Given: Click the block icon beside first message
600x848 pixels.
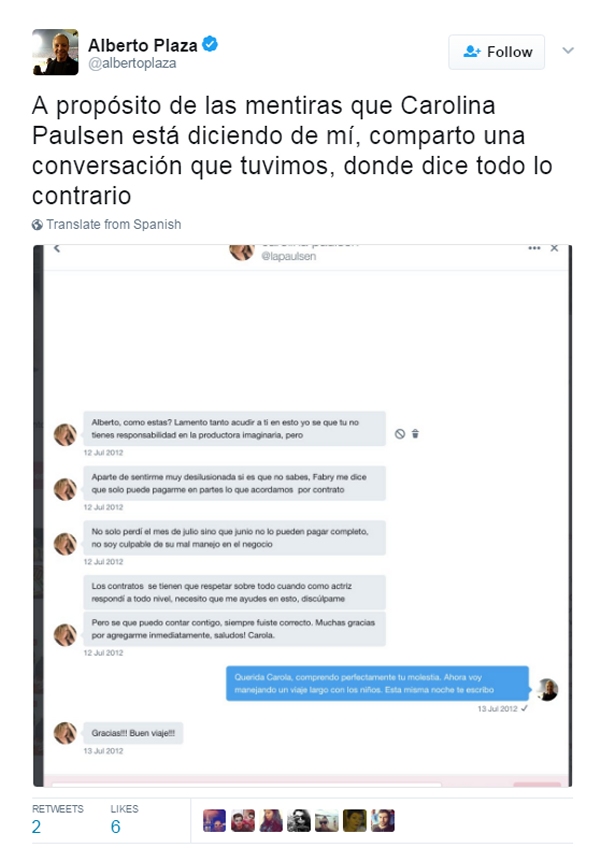Looking at the screenshot, I should tap(400, 434).
